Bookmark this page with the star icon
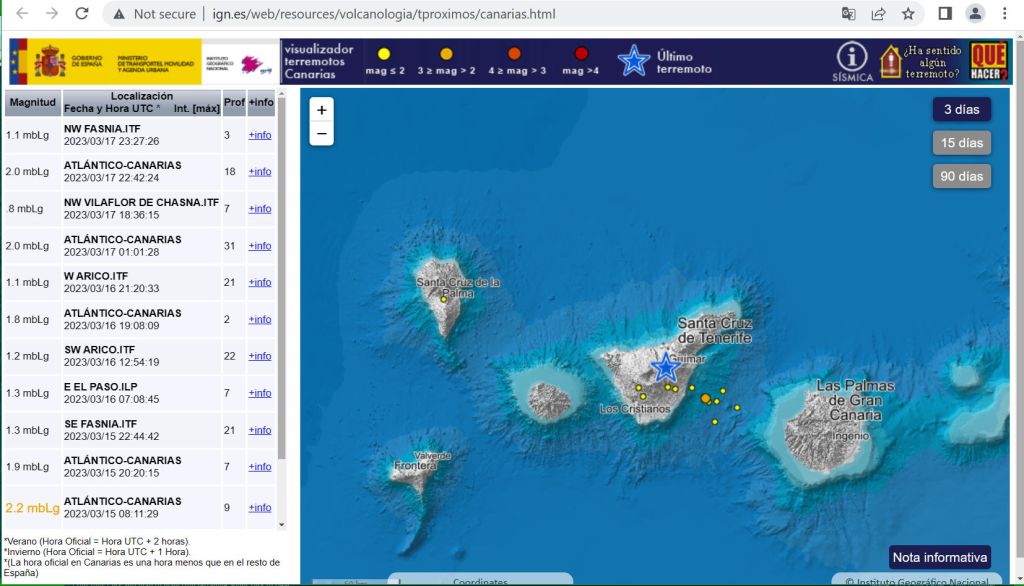 (x=908, y=14)
